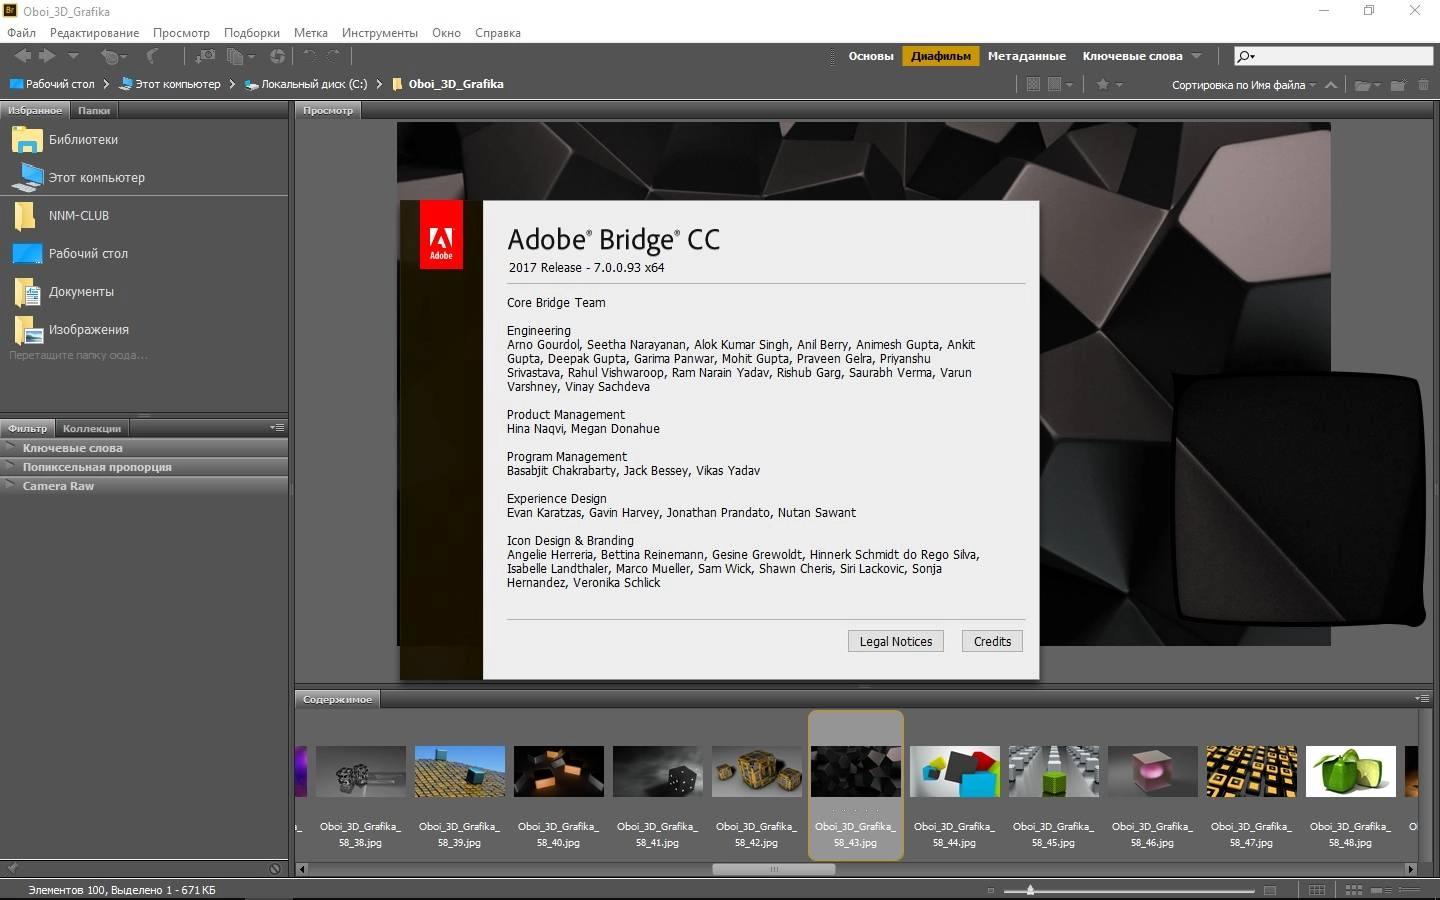Open the Окно menu

(446, 33)
